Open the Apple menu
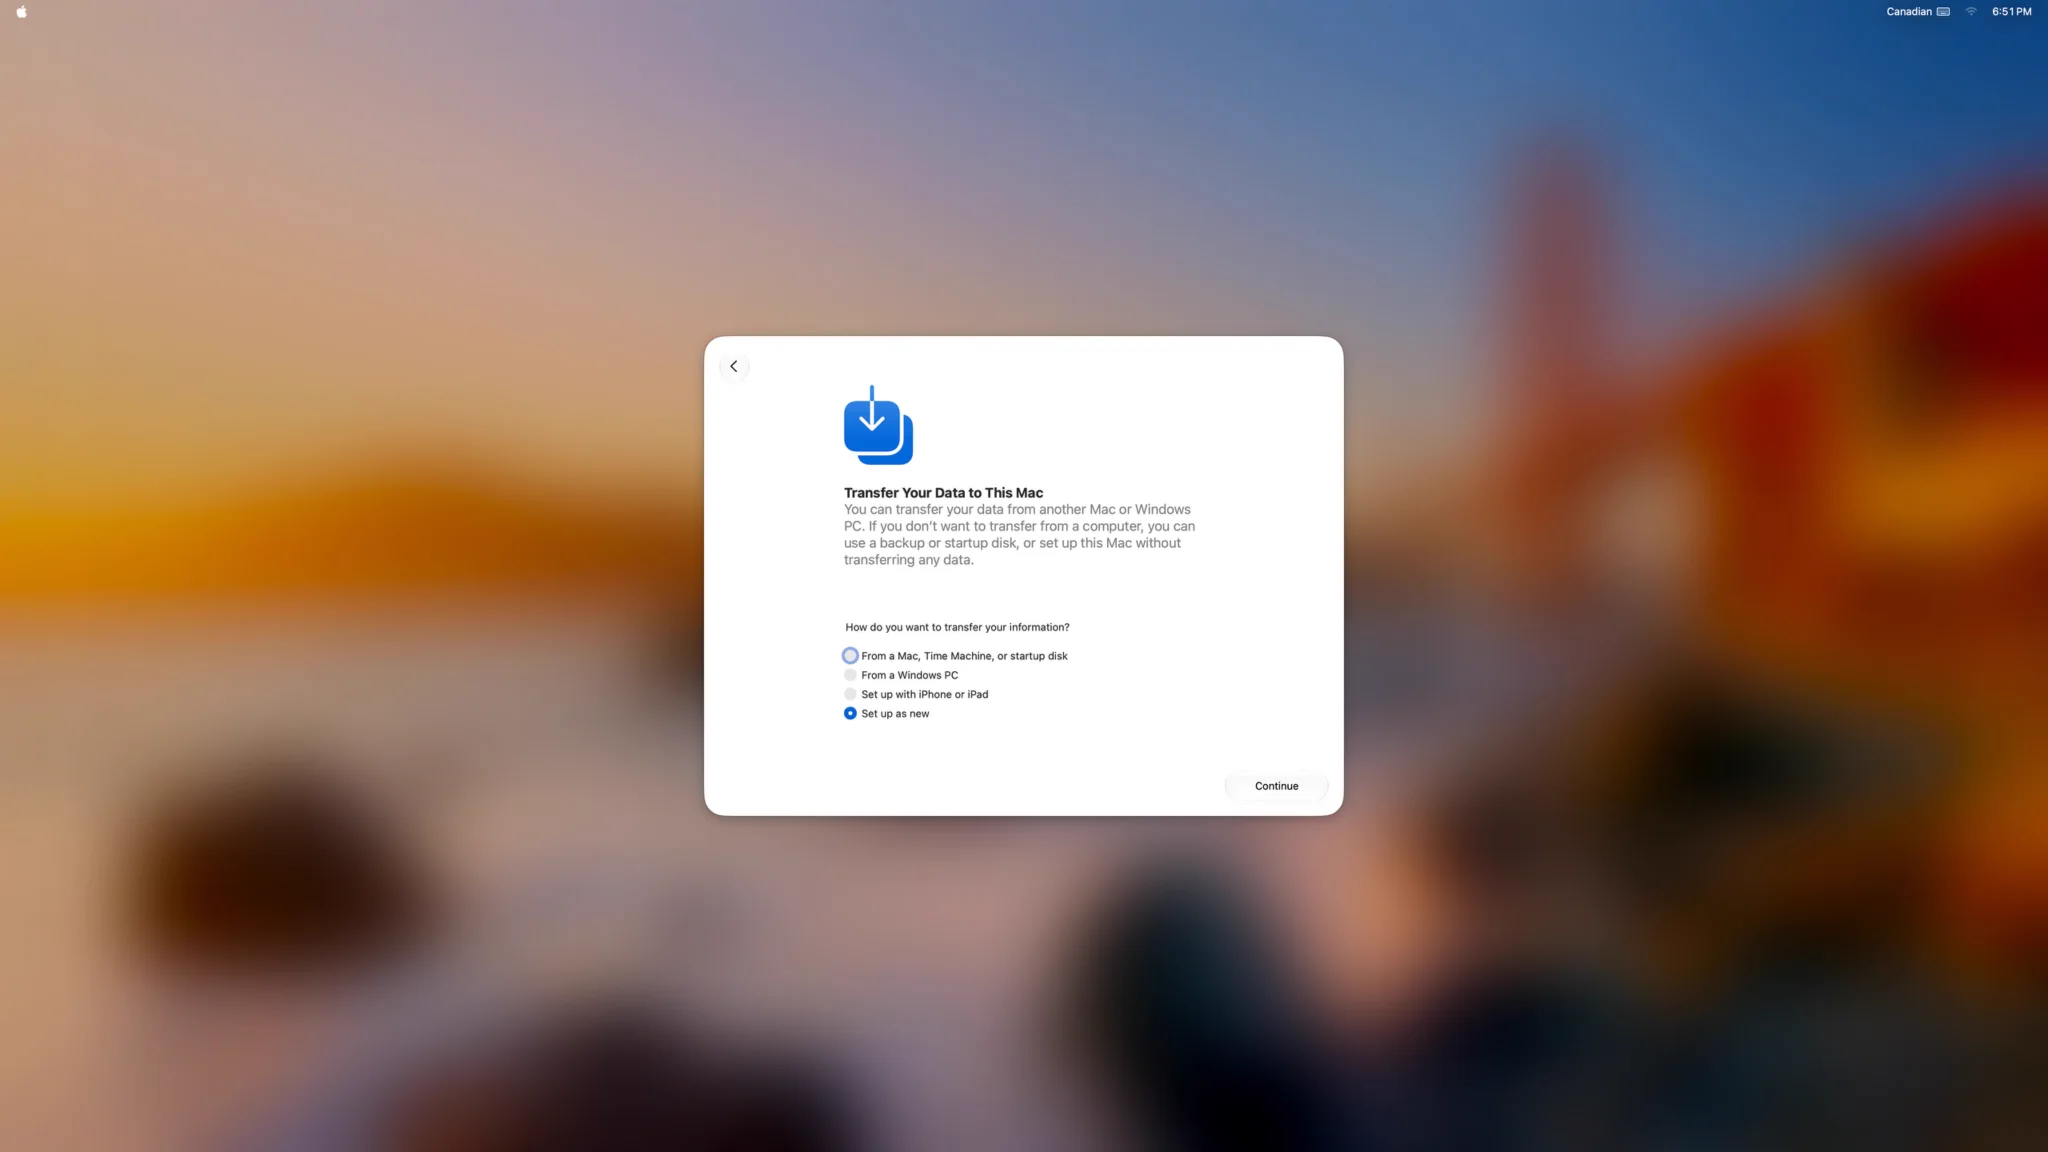Screen dimensions: 2048x1152 point(22,12)
